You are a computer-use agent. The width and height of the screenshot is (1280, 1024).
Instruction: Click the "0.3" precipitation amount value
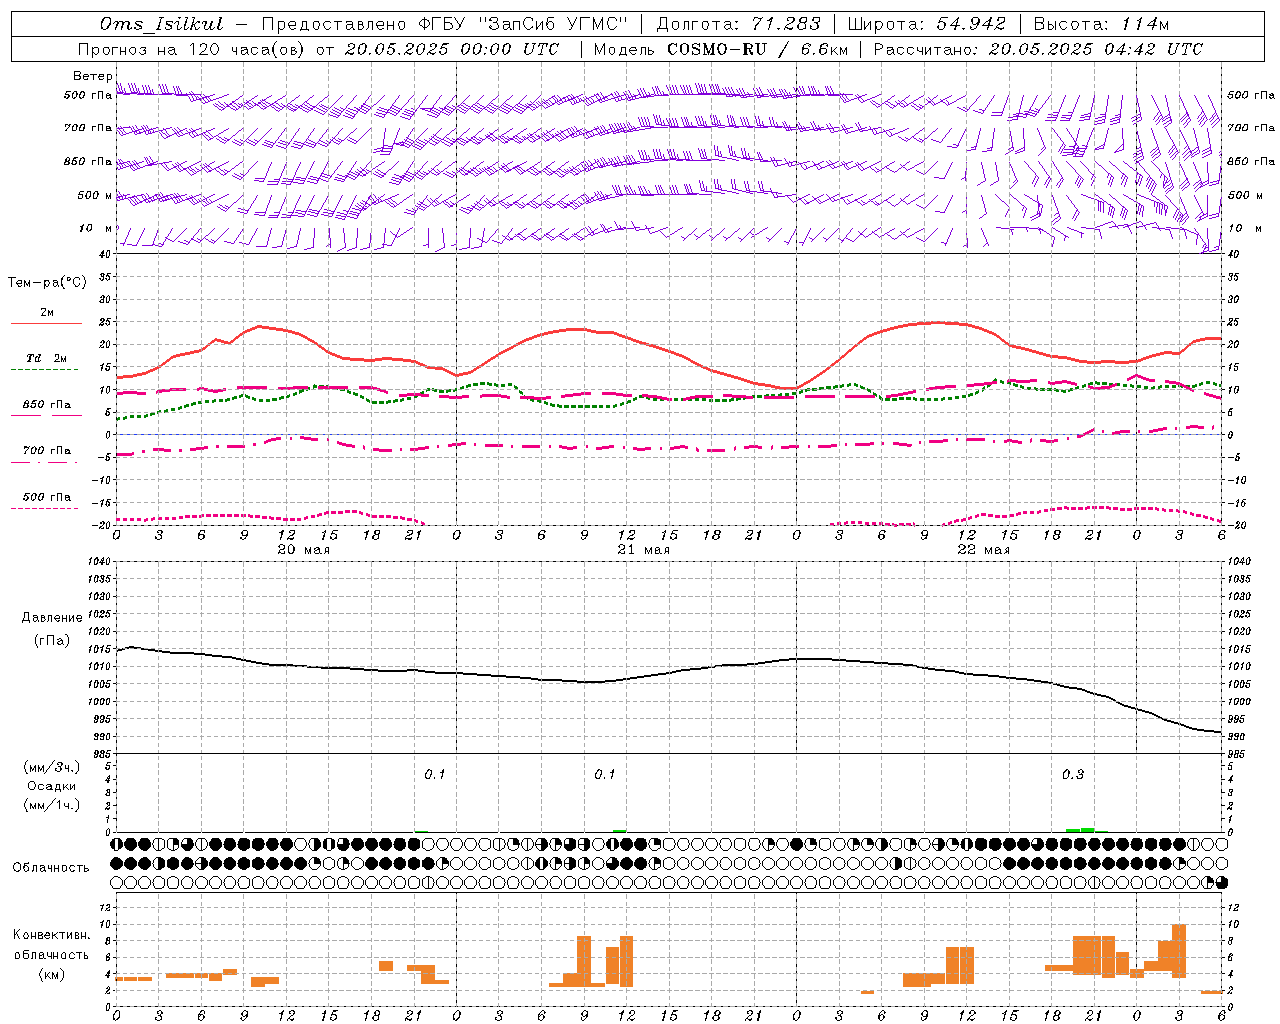tap(1072, 775)
